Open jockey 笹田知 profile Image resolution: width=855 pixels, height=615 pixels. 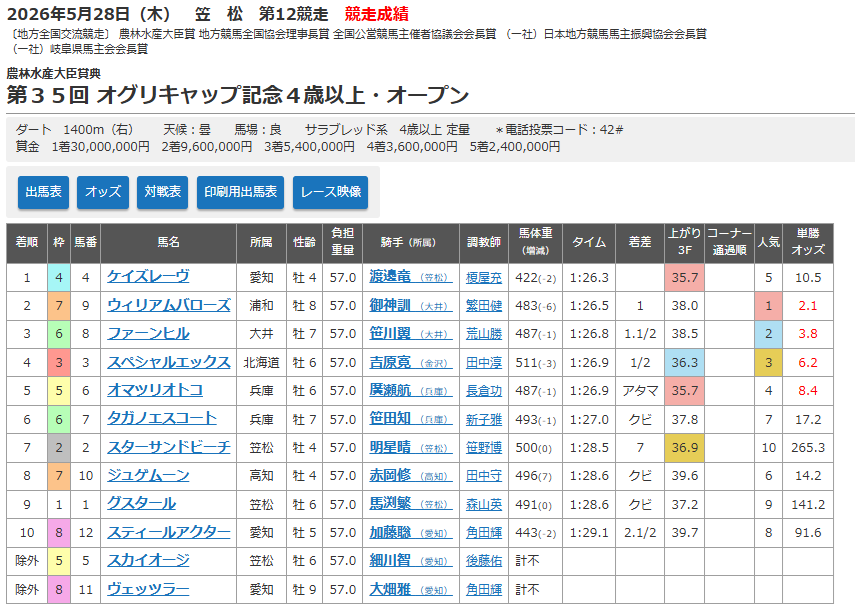(411, 419)
